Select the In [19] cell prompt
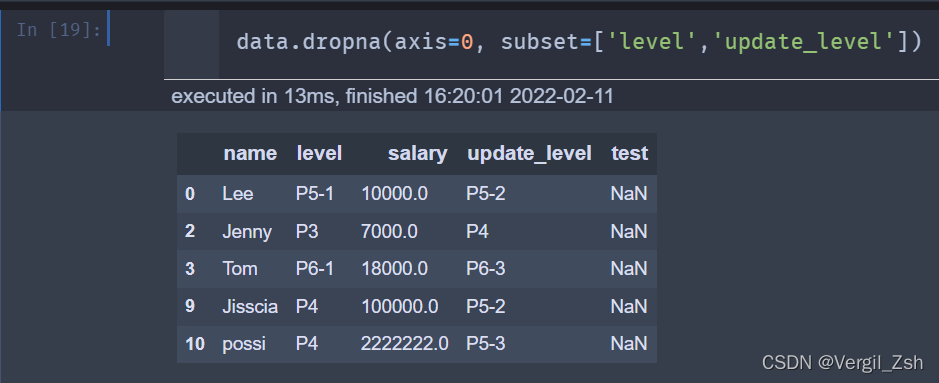939x383 pixels. (59, 29)
